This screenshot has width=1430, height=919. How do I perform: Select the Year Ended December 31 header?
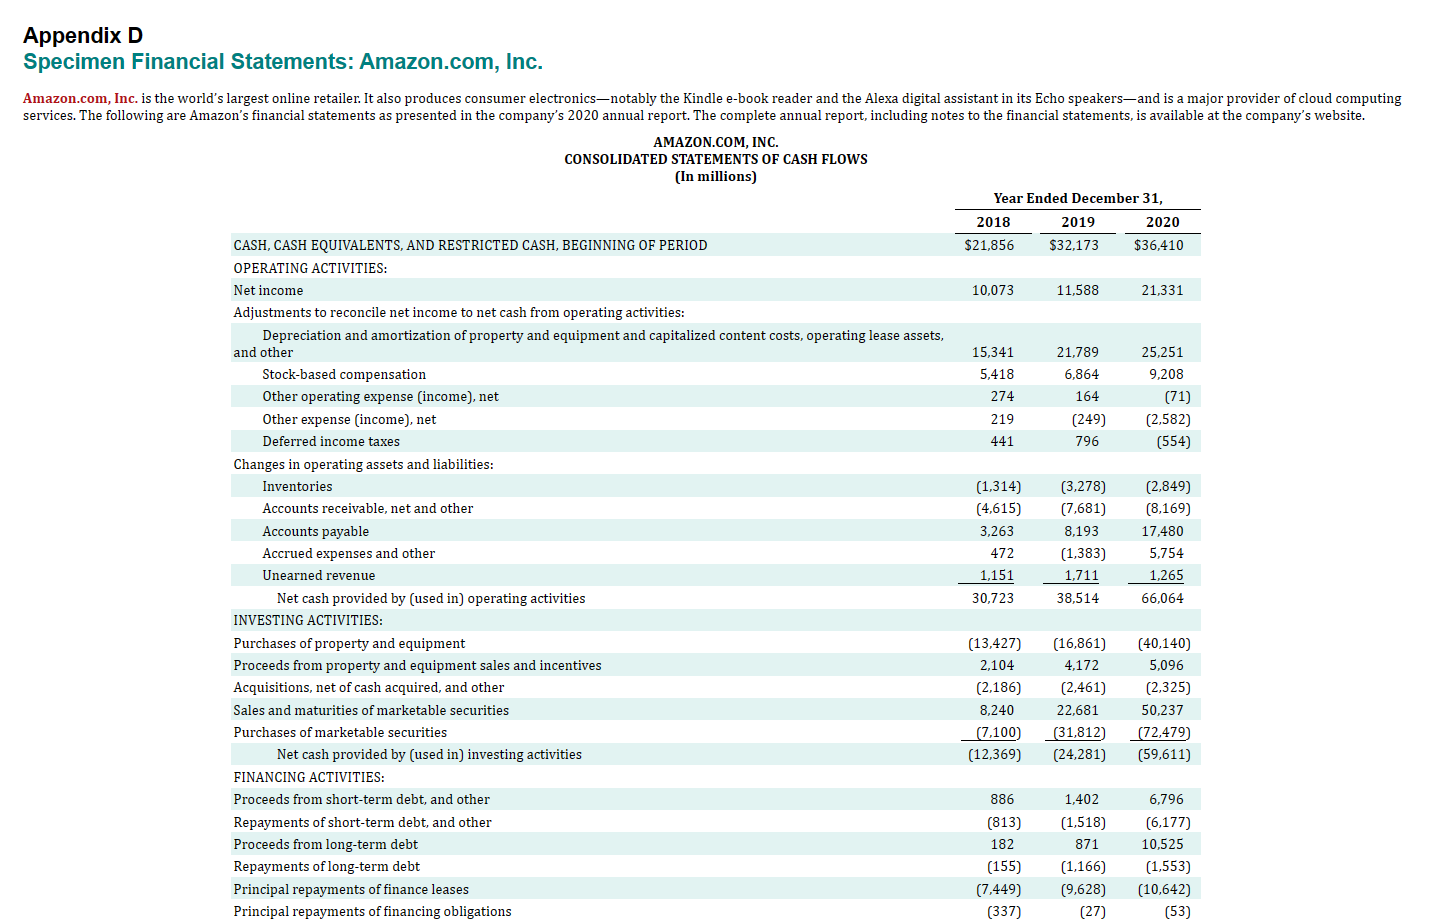tap(1078, 198)
